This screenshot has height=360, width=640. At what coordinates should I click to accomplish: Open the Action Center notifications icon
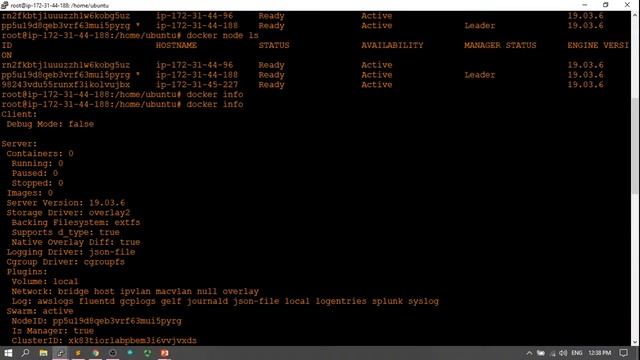623,353
